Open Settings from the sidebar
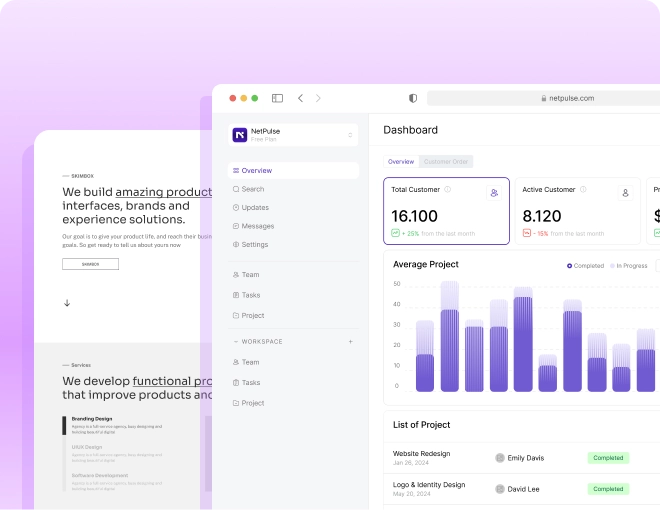Screen dimensions: 660x510 (x=254, y=244)
